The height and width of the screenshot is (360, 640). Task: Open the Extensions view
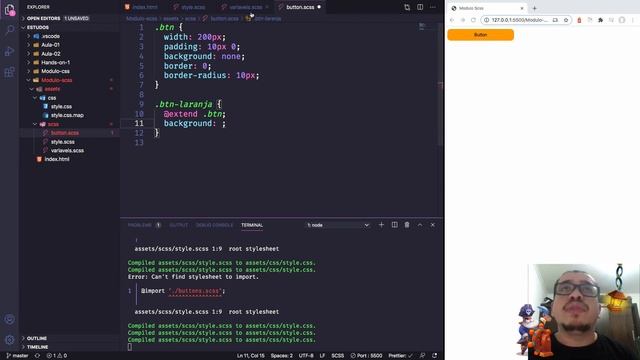tap(9, 73)
